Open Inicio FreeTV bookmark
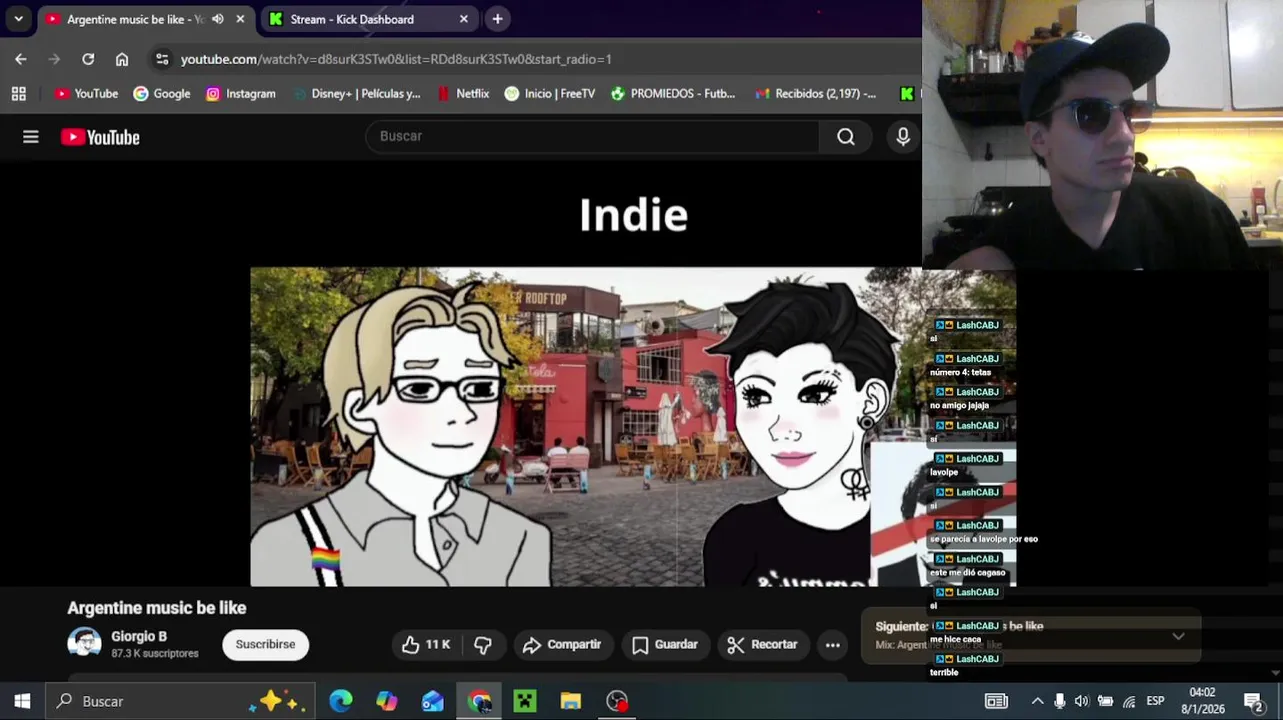Image resolution: width=1283 pixels, height=720 pixels. 550,93
